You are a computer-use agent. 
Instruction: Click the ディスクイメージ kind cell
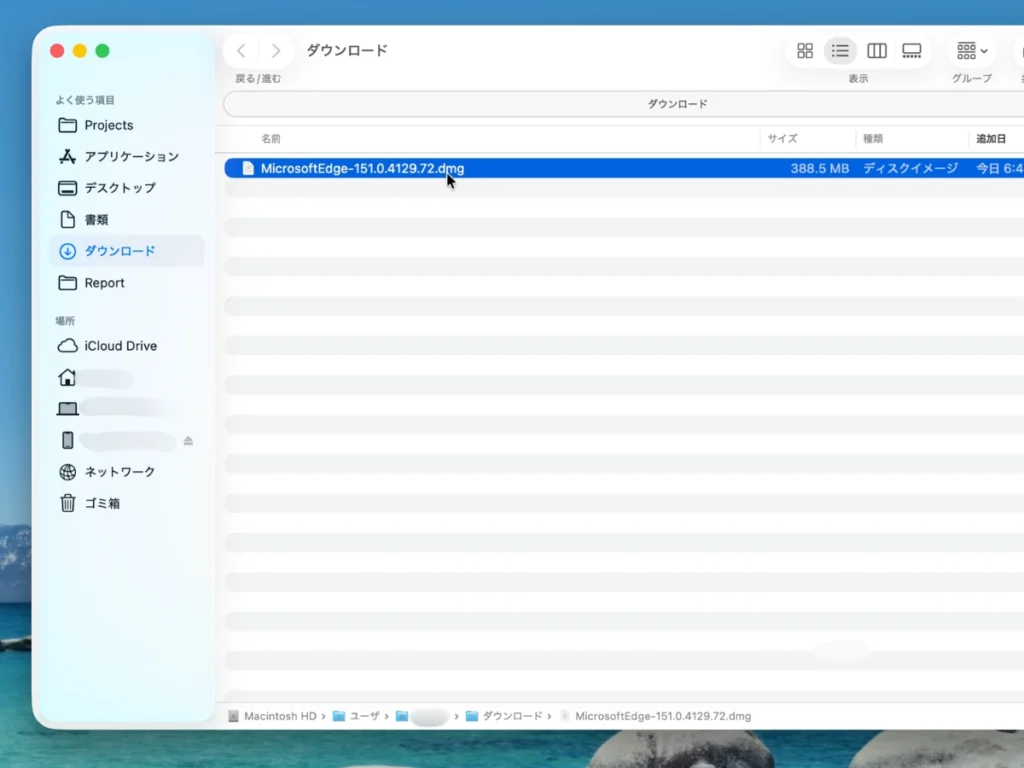[x=910, y=168]
